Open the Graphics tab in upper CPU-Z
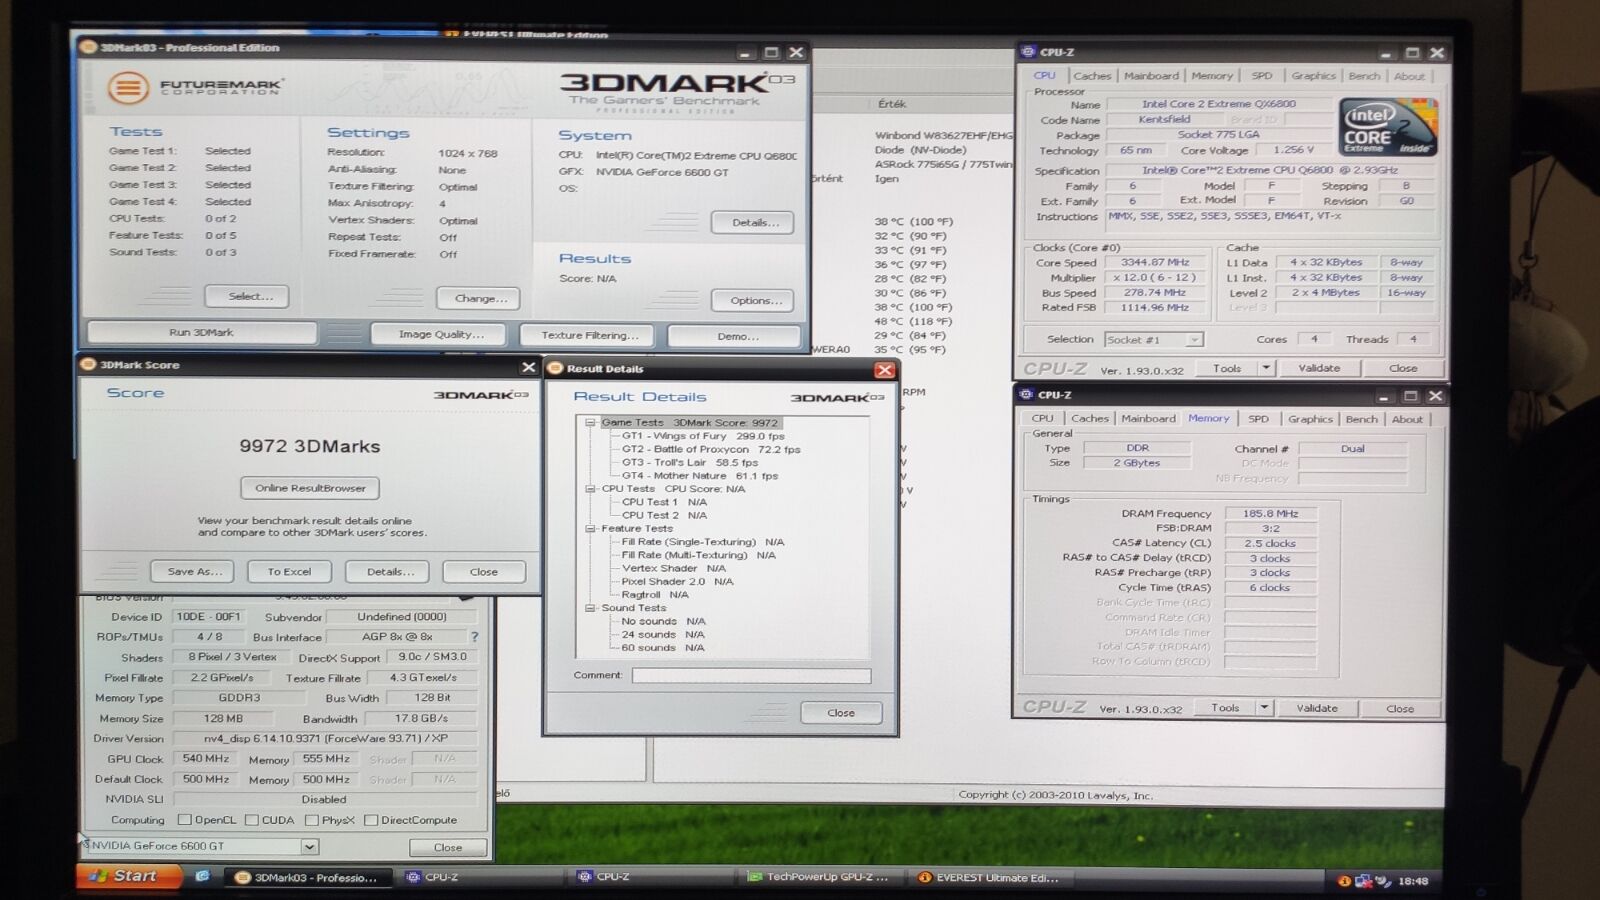The height and width of the screenshot is (900, 1600). point(1313,76)
